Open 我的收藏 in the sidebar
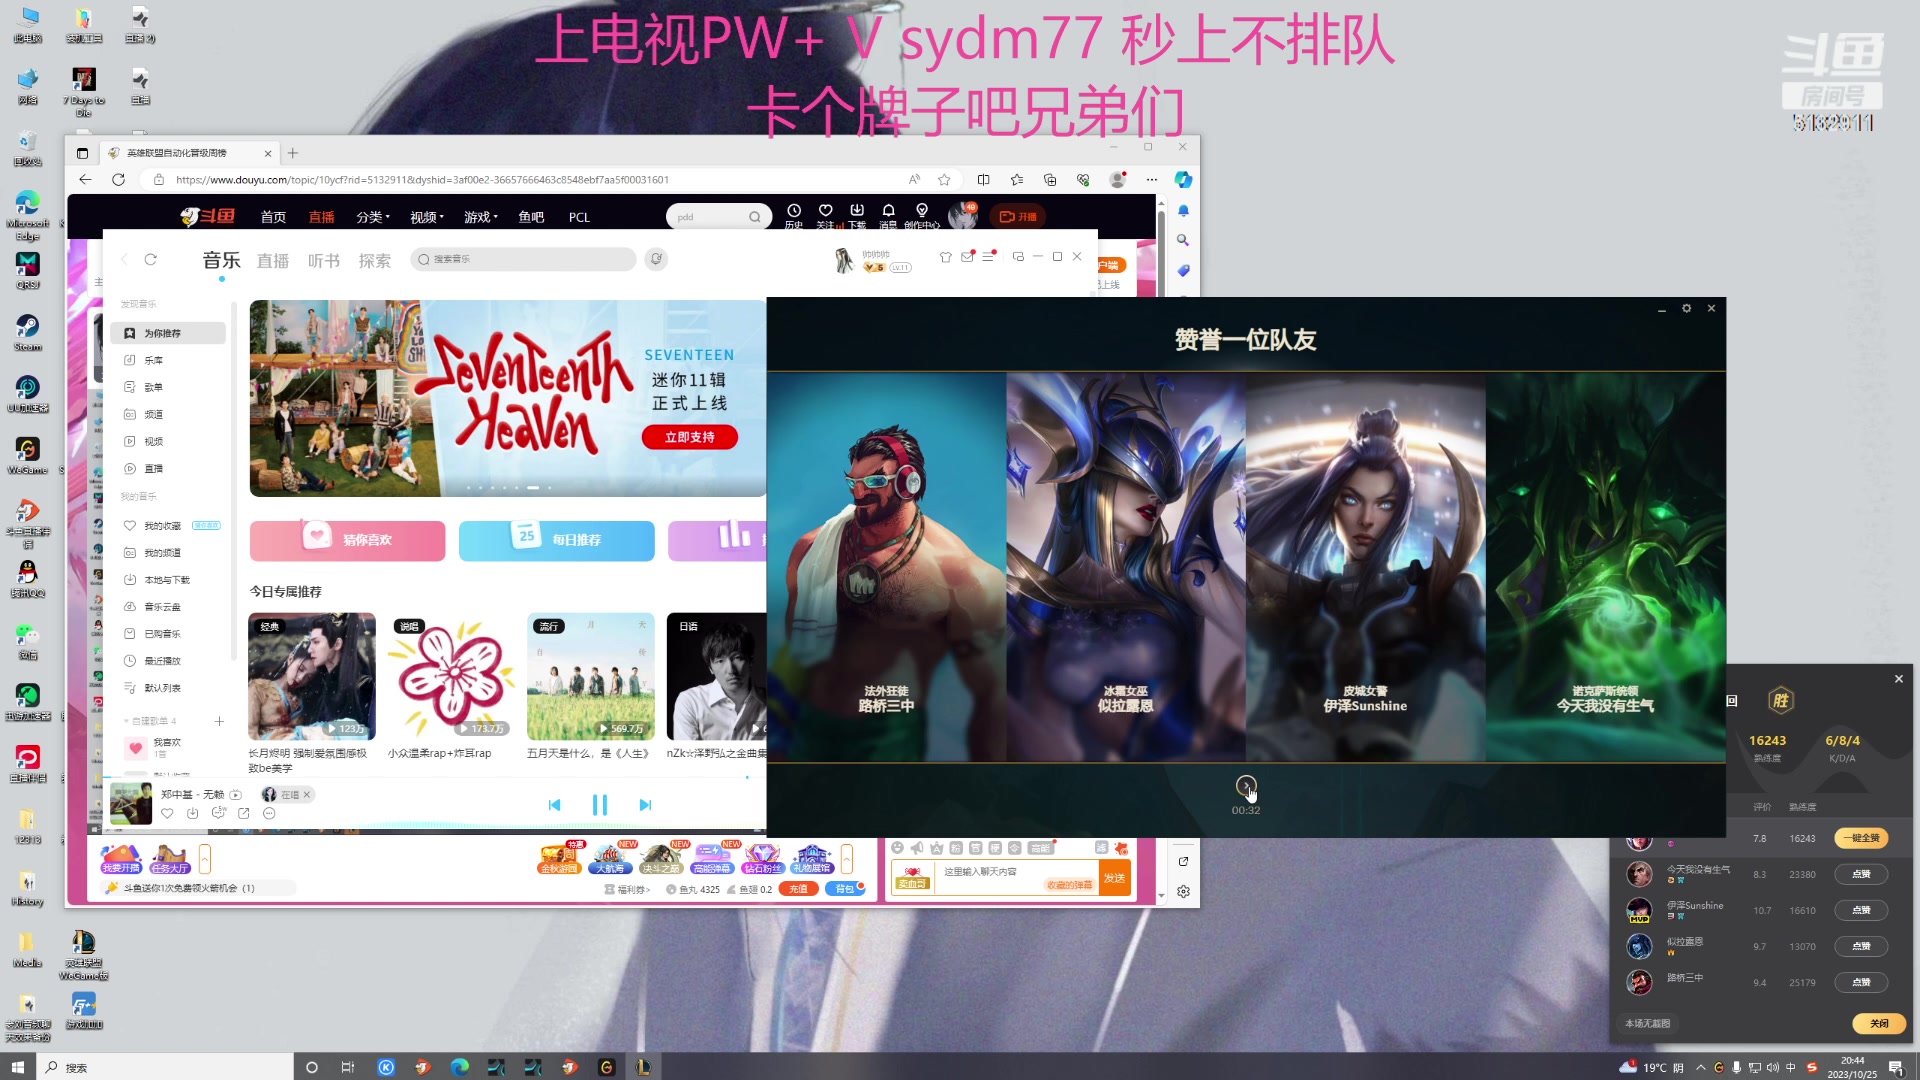Image resolution: width=1920 pixels, height=1080 pixels. click(x=168, y=525)
